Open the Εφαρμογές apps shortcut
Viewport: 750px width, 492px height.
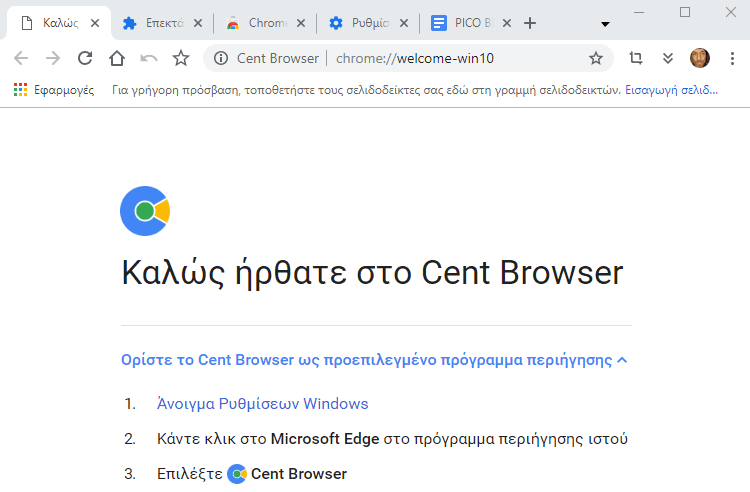[x=54, y=90]
